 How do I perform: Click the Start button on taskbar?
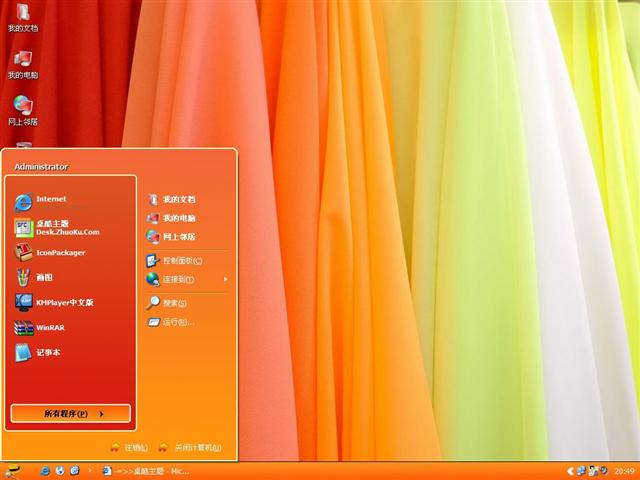click(x=14, y=471)
